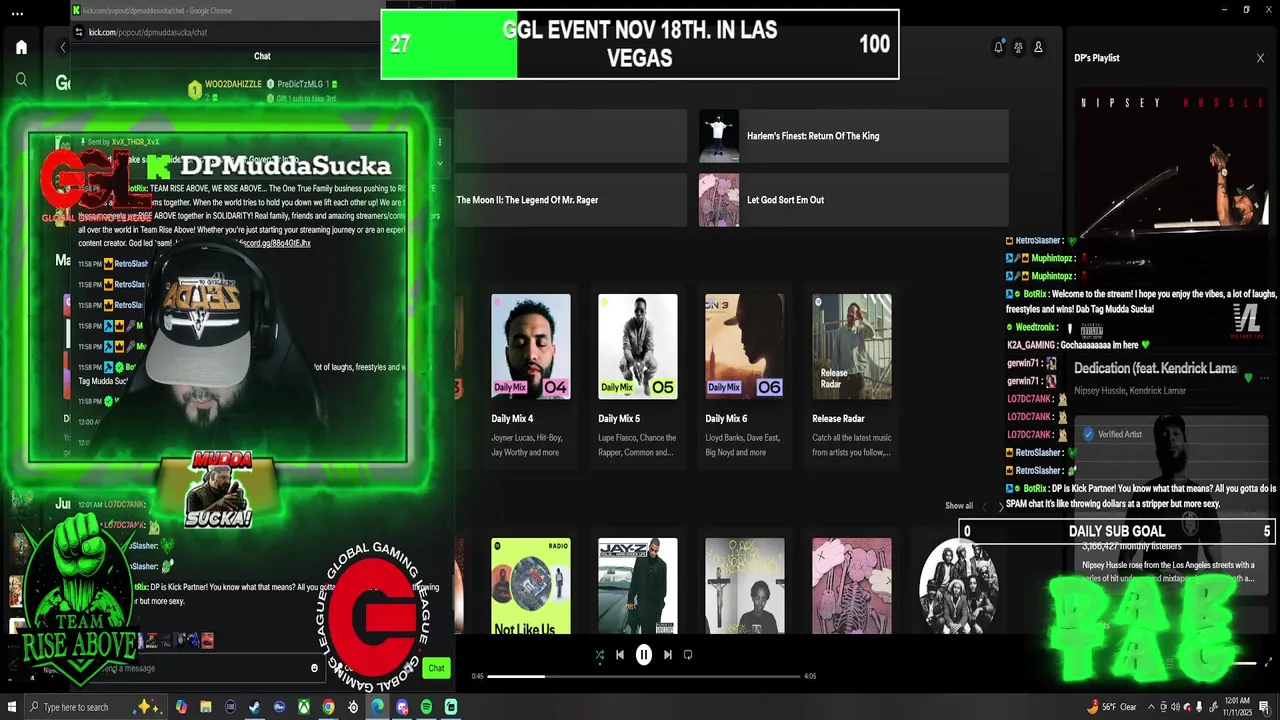The height and width of the screenshot is (720, 1280).
Task: Open the Xbox app from the taskbar
Action: [x=303, y=707]
